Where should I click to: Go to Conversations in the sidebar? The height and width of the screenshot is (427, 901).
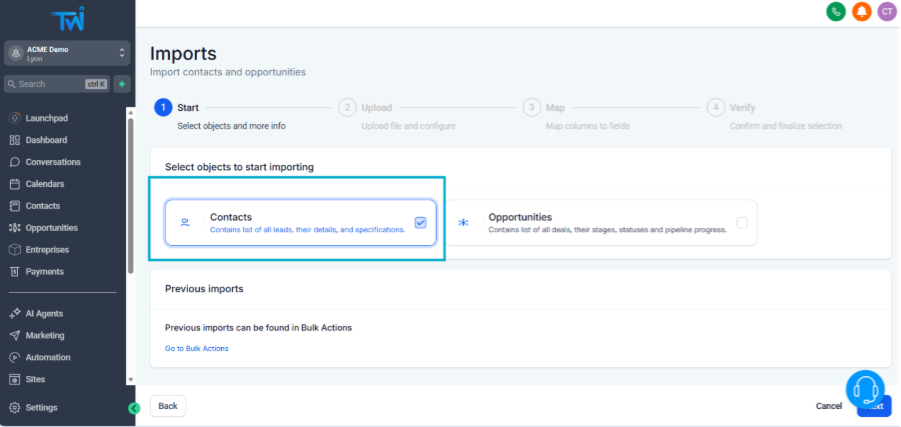pyautogui.click(x=52, y=162)
